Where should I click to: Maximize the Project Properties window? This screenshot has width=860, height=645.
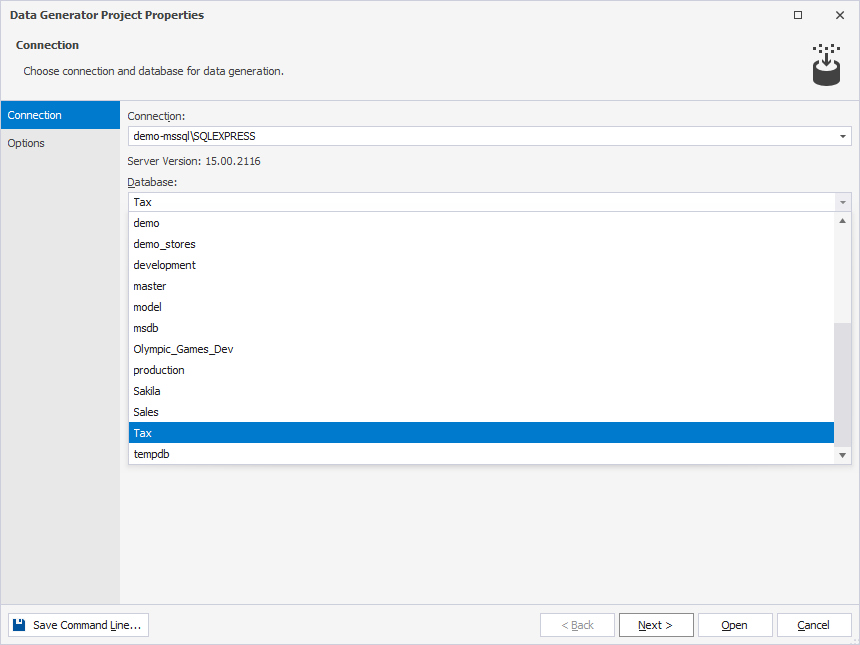pos(798,15)
